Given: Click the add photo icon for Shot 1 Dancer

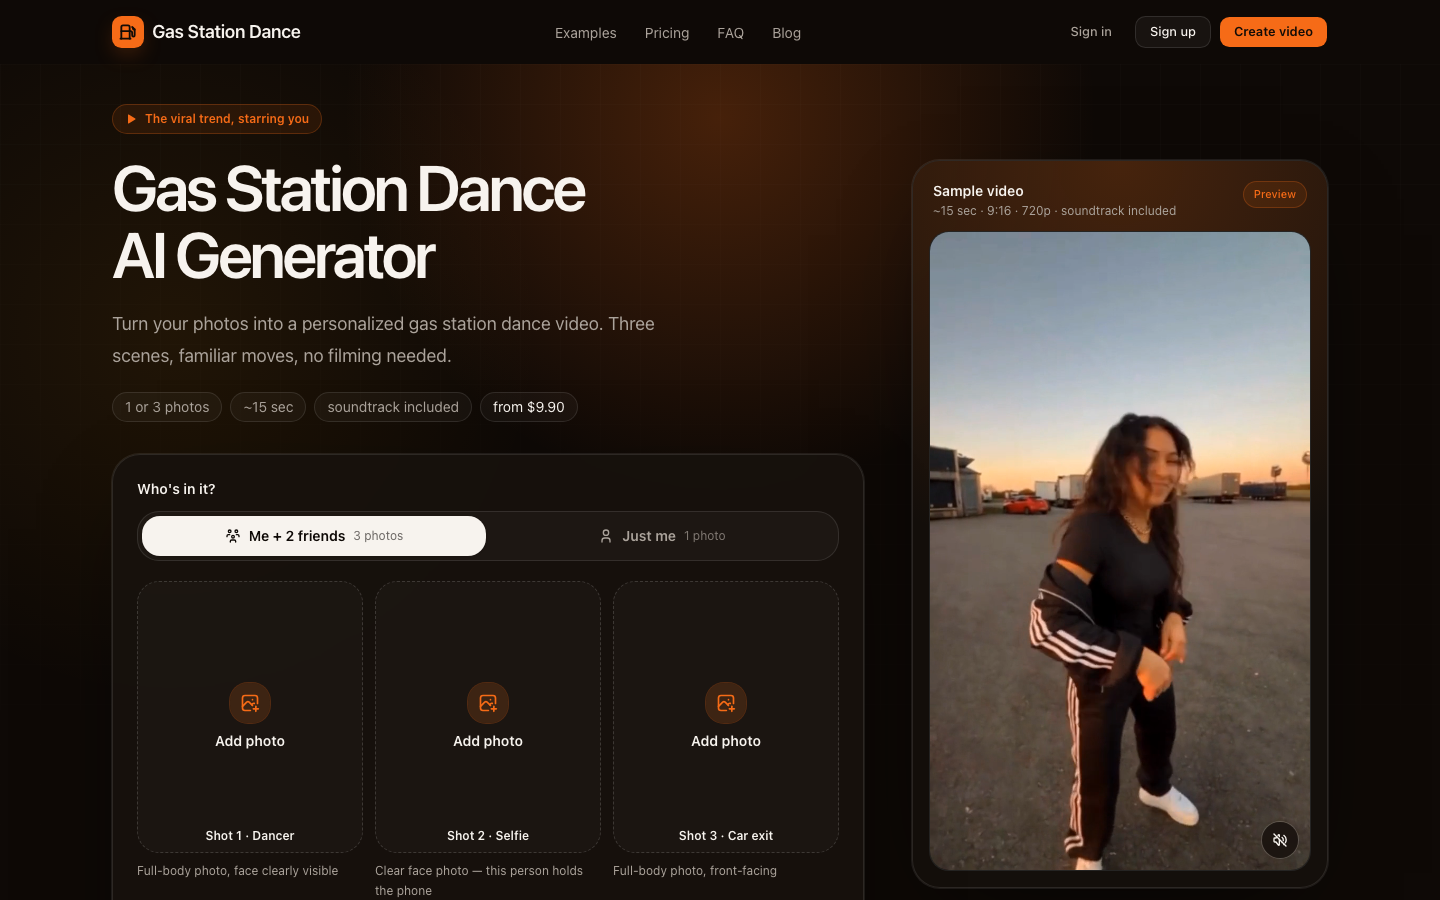Looking at the screenshot, I should [x=250, y=703].
